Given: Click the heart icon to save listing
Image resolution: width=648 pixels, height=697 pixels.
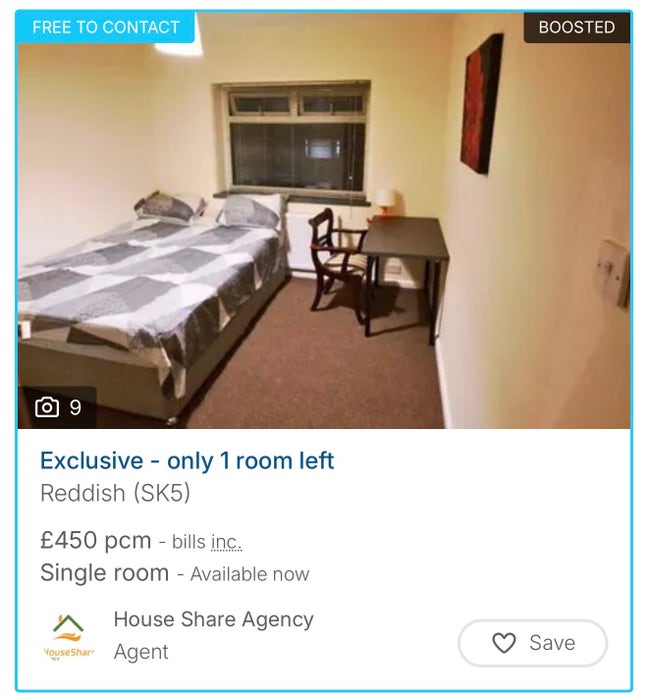Looking at the screenshot, I should pos(504,643).
